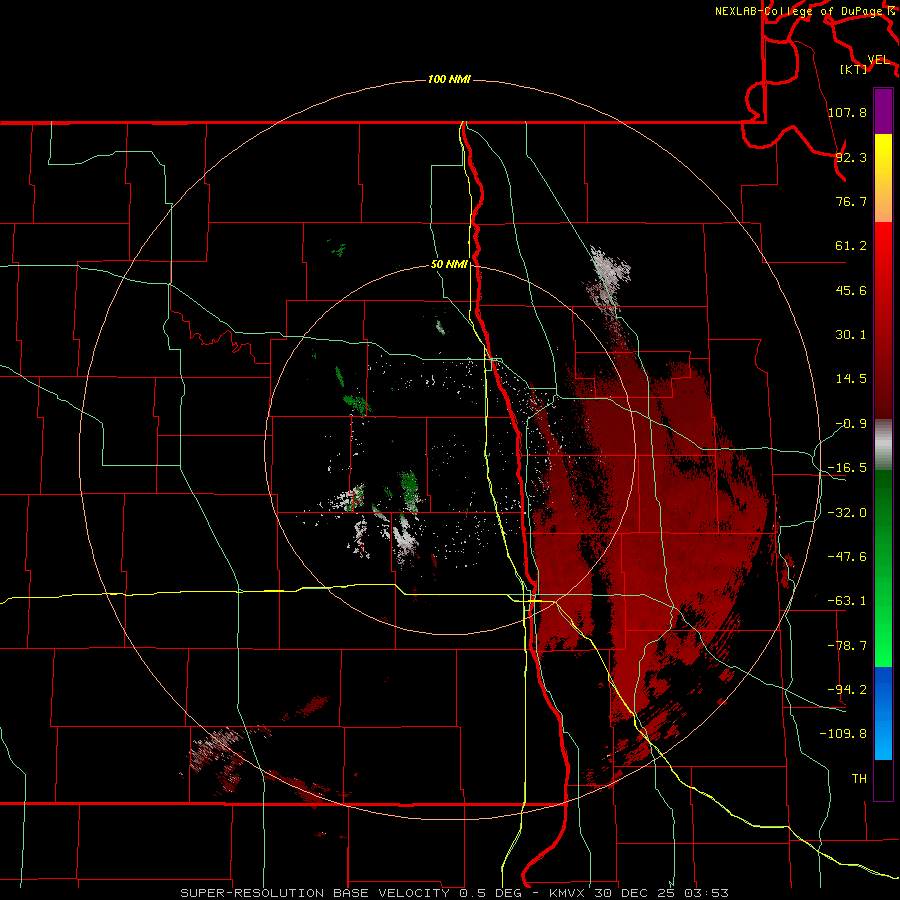Screen dimensions: 900x900
Task: Click the blue segment of the color bar
Action: pos(883,713)
